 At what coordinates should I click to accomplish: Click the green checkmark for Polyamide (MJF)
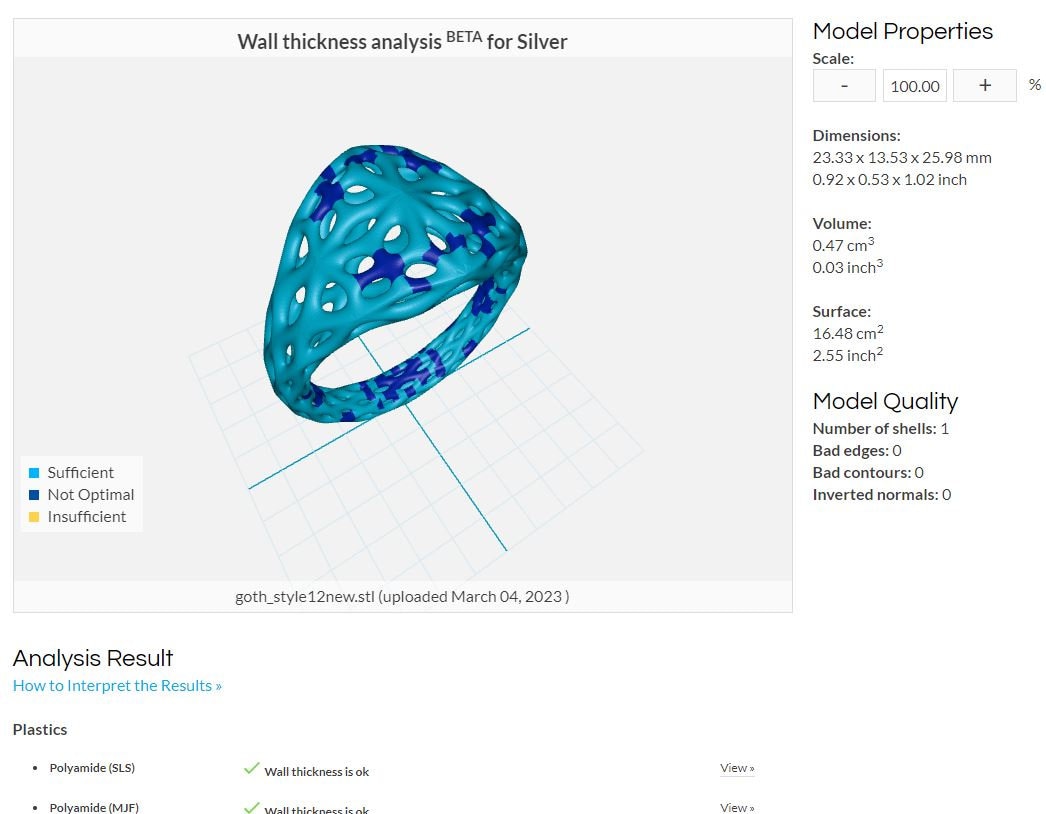[x=251, y=807]
